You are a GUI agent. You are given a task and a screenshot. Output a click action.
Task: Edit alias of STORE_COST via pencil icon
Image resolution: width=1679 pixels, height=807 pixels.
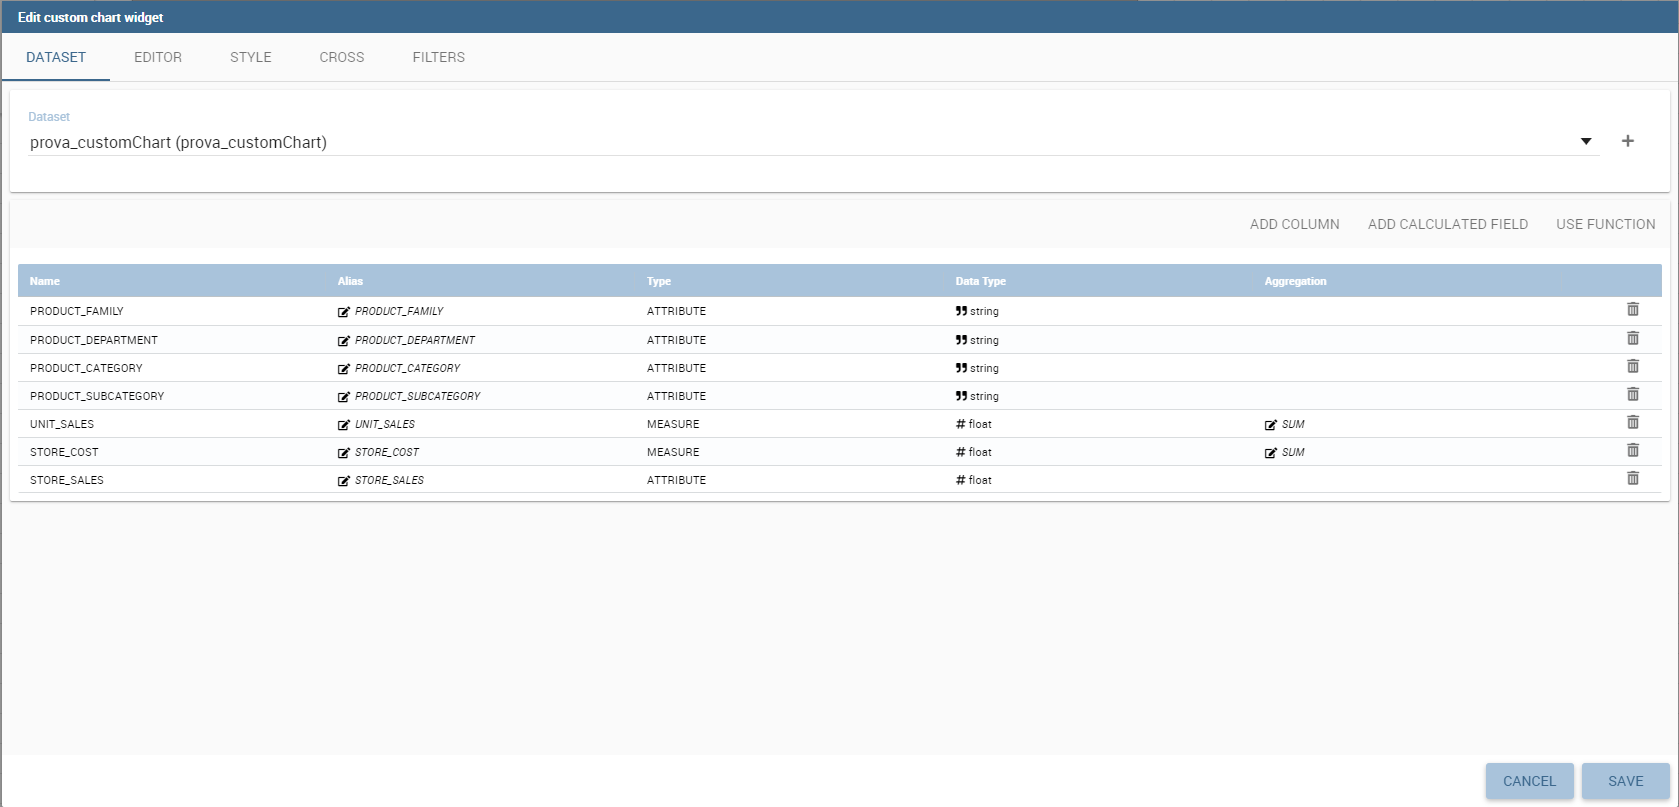(x=344, y=453)
